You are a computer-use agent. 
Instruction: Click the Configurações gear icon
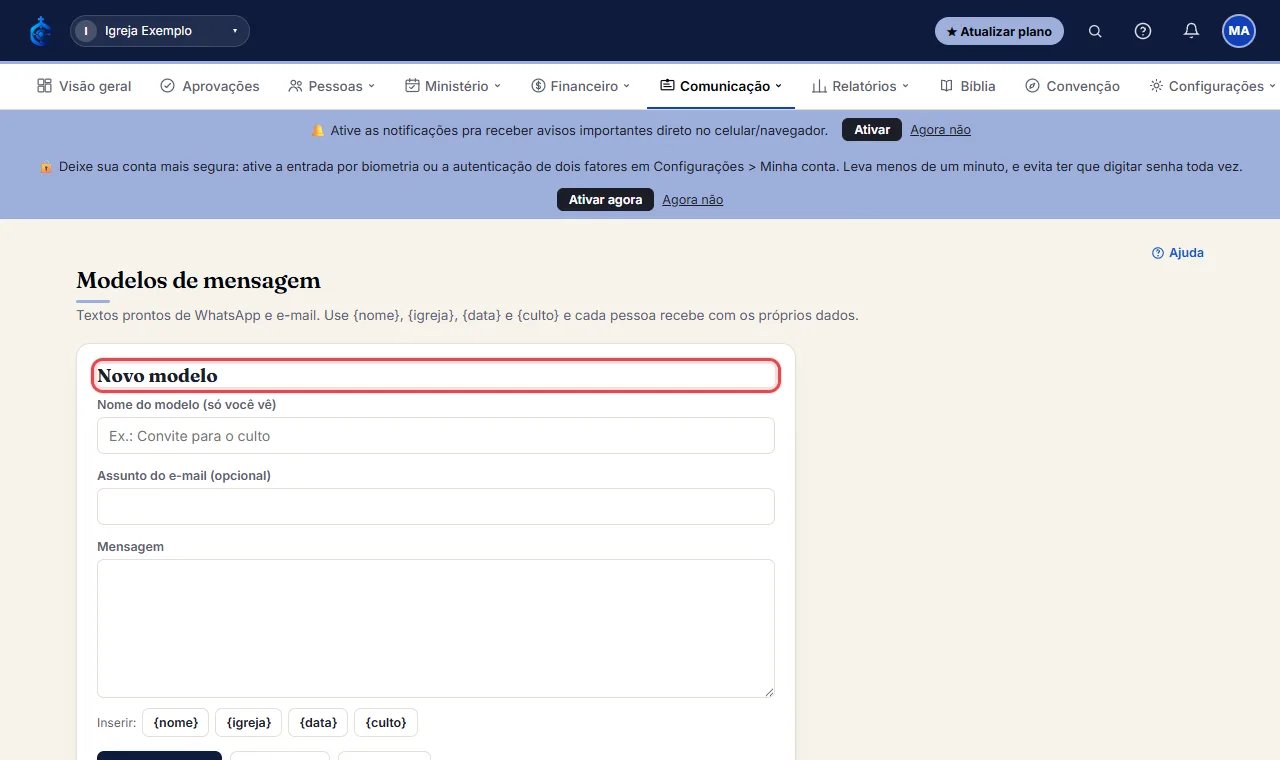coord(1156,86)
